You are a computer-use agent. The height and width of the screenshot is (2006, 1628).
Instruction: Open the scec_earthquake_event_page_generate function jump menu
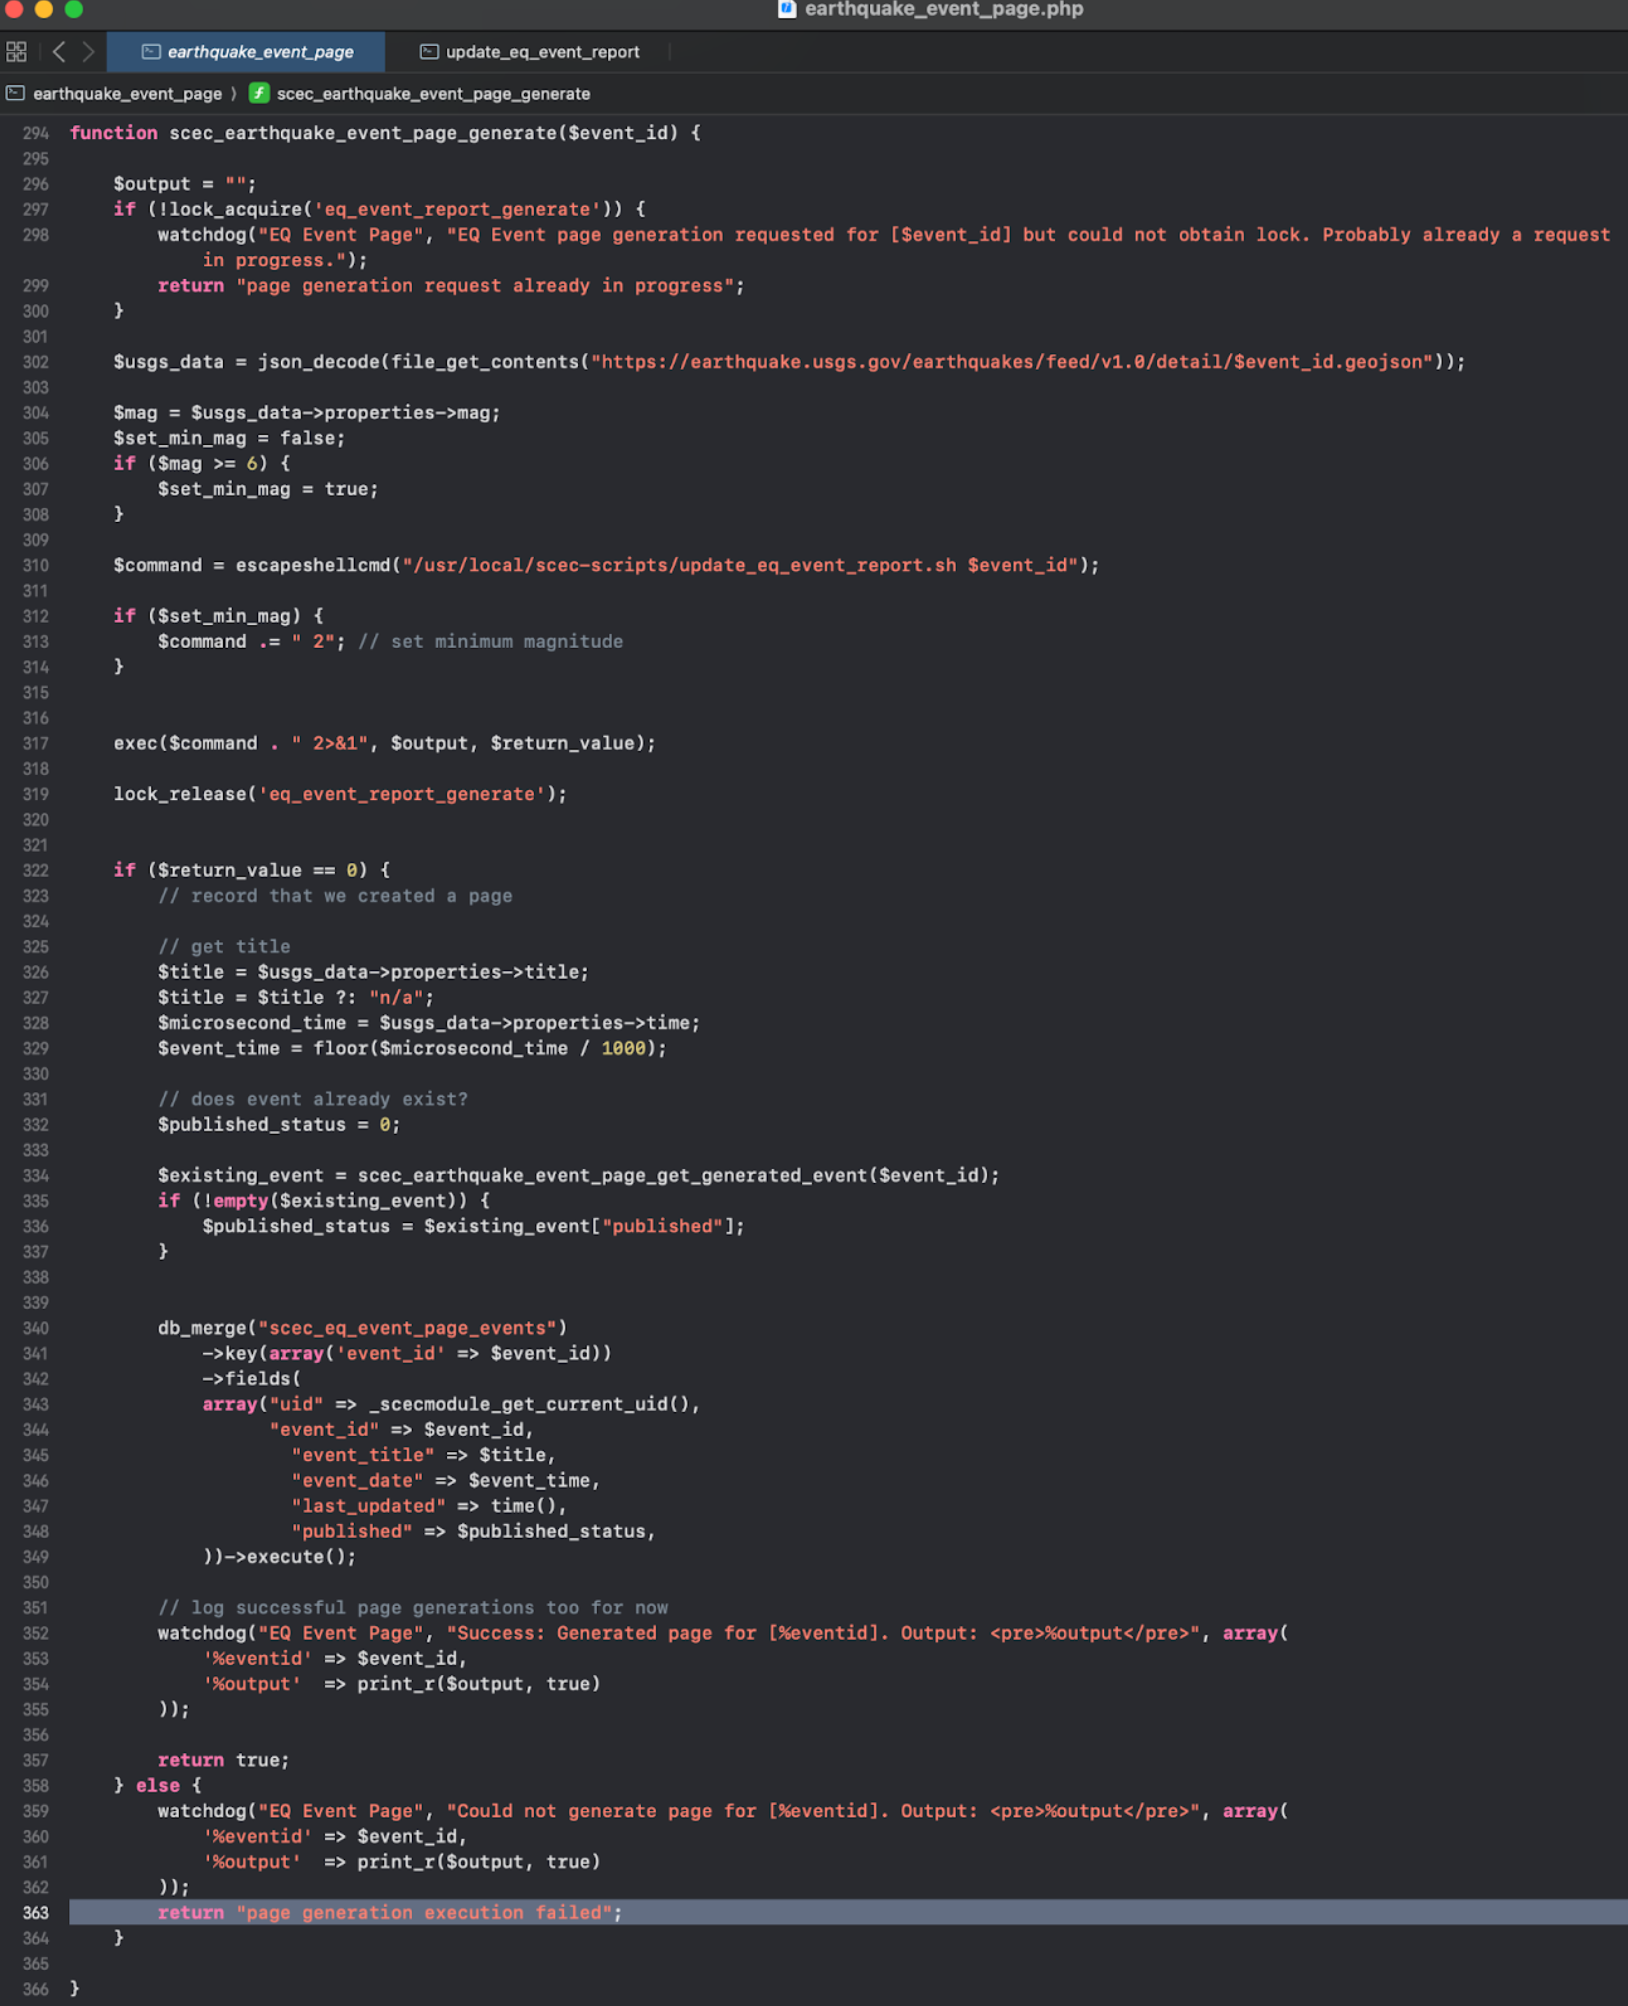(433, 93)
